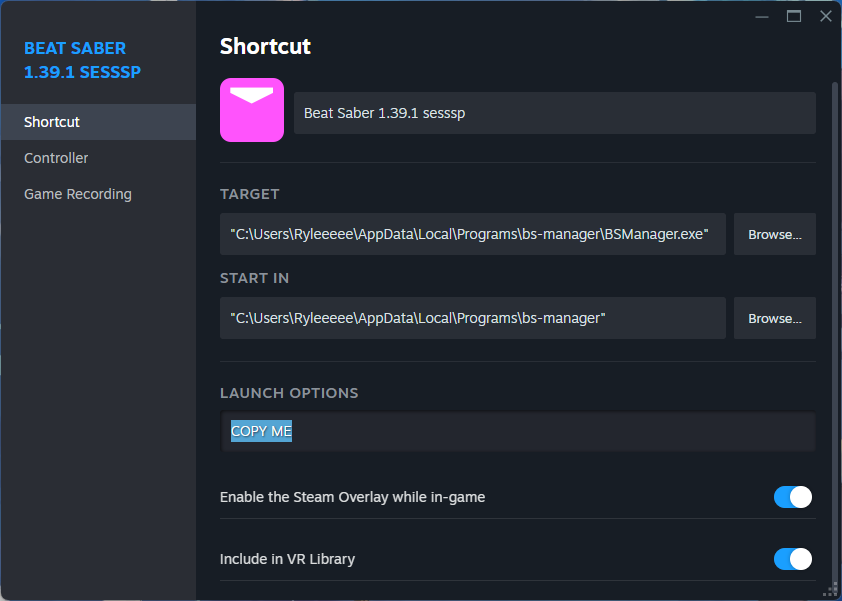Click the Launch Options text field

tap(518, 431)
